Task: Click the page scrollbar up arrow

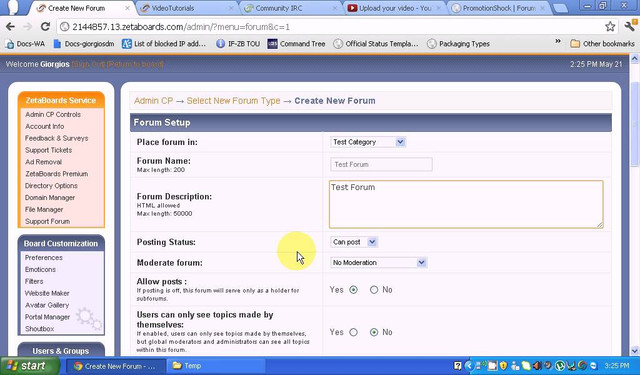Action: point(635,59)
